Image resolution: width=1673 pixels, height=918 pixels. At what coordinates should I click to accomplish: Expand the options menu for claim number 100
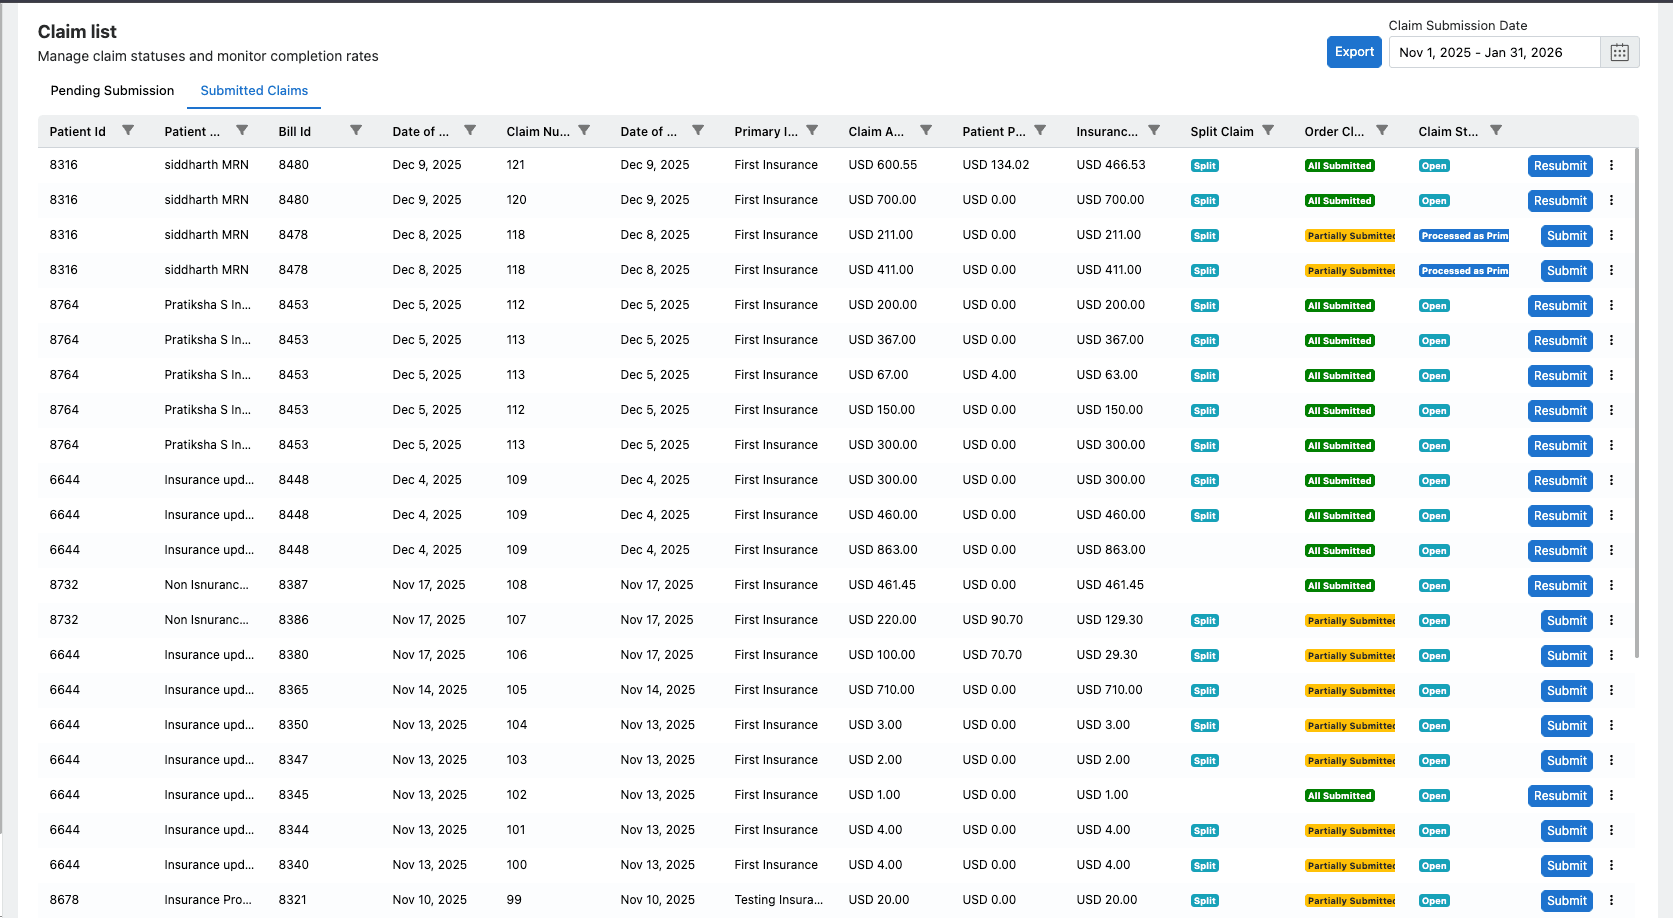coord(1611,865)
